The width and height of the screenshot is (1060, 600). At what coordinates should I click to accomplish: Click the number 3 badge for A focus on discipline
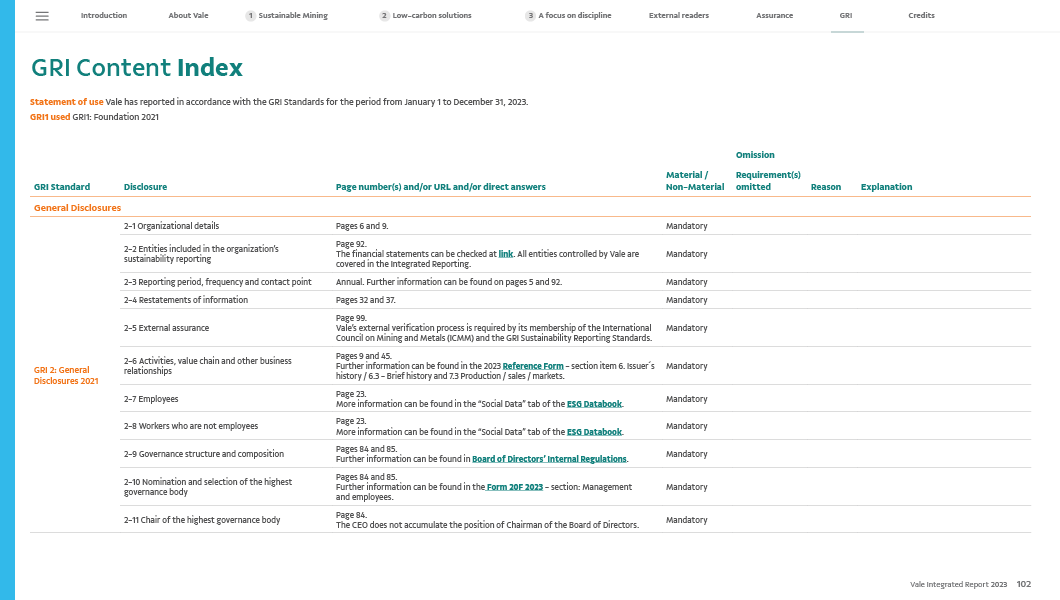coord(530,16)
